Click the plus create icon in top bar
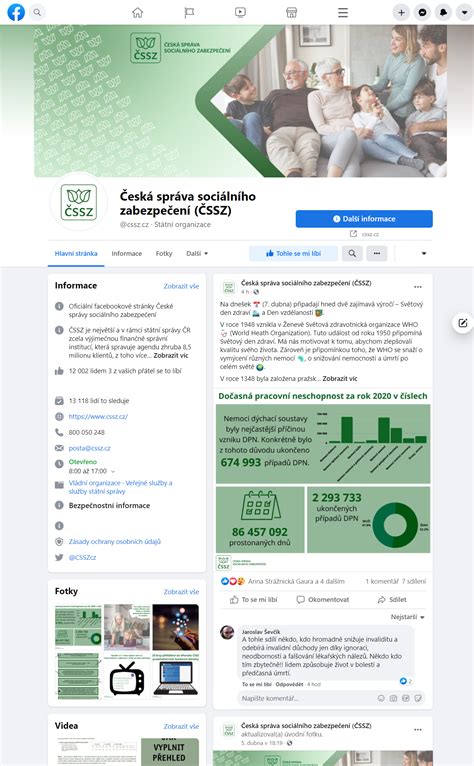 coord(401,13)
